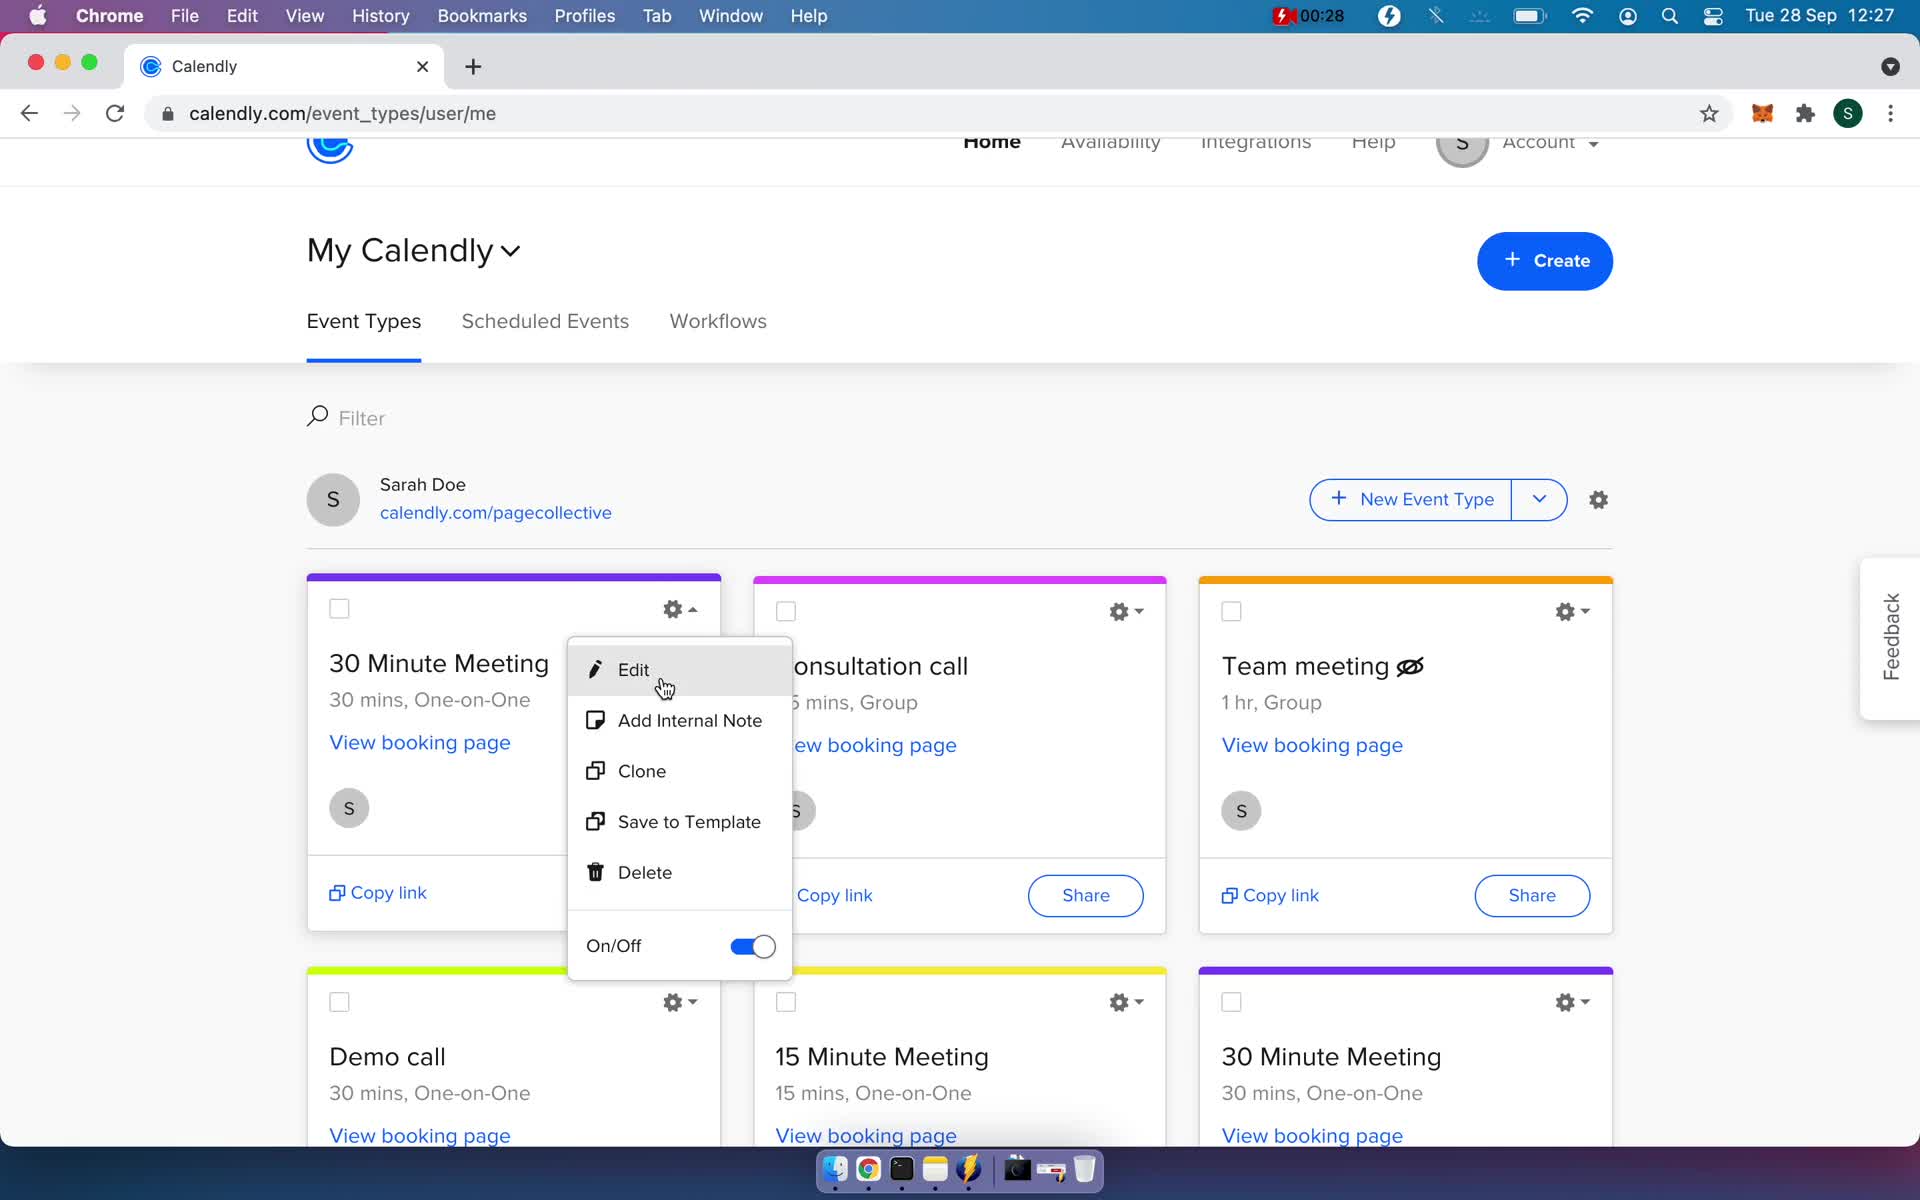The width and height of the screenshot is (1920, 1200).
Task: Open bottom-row 30 Minute Meeting gear dropdown
Action: [1572, 1002]
